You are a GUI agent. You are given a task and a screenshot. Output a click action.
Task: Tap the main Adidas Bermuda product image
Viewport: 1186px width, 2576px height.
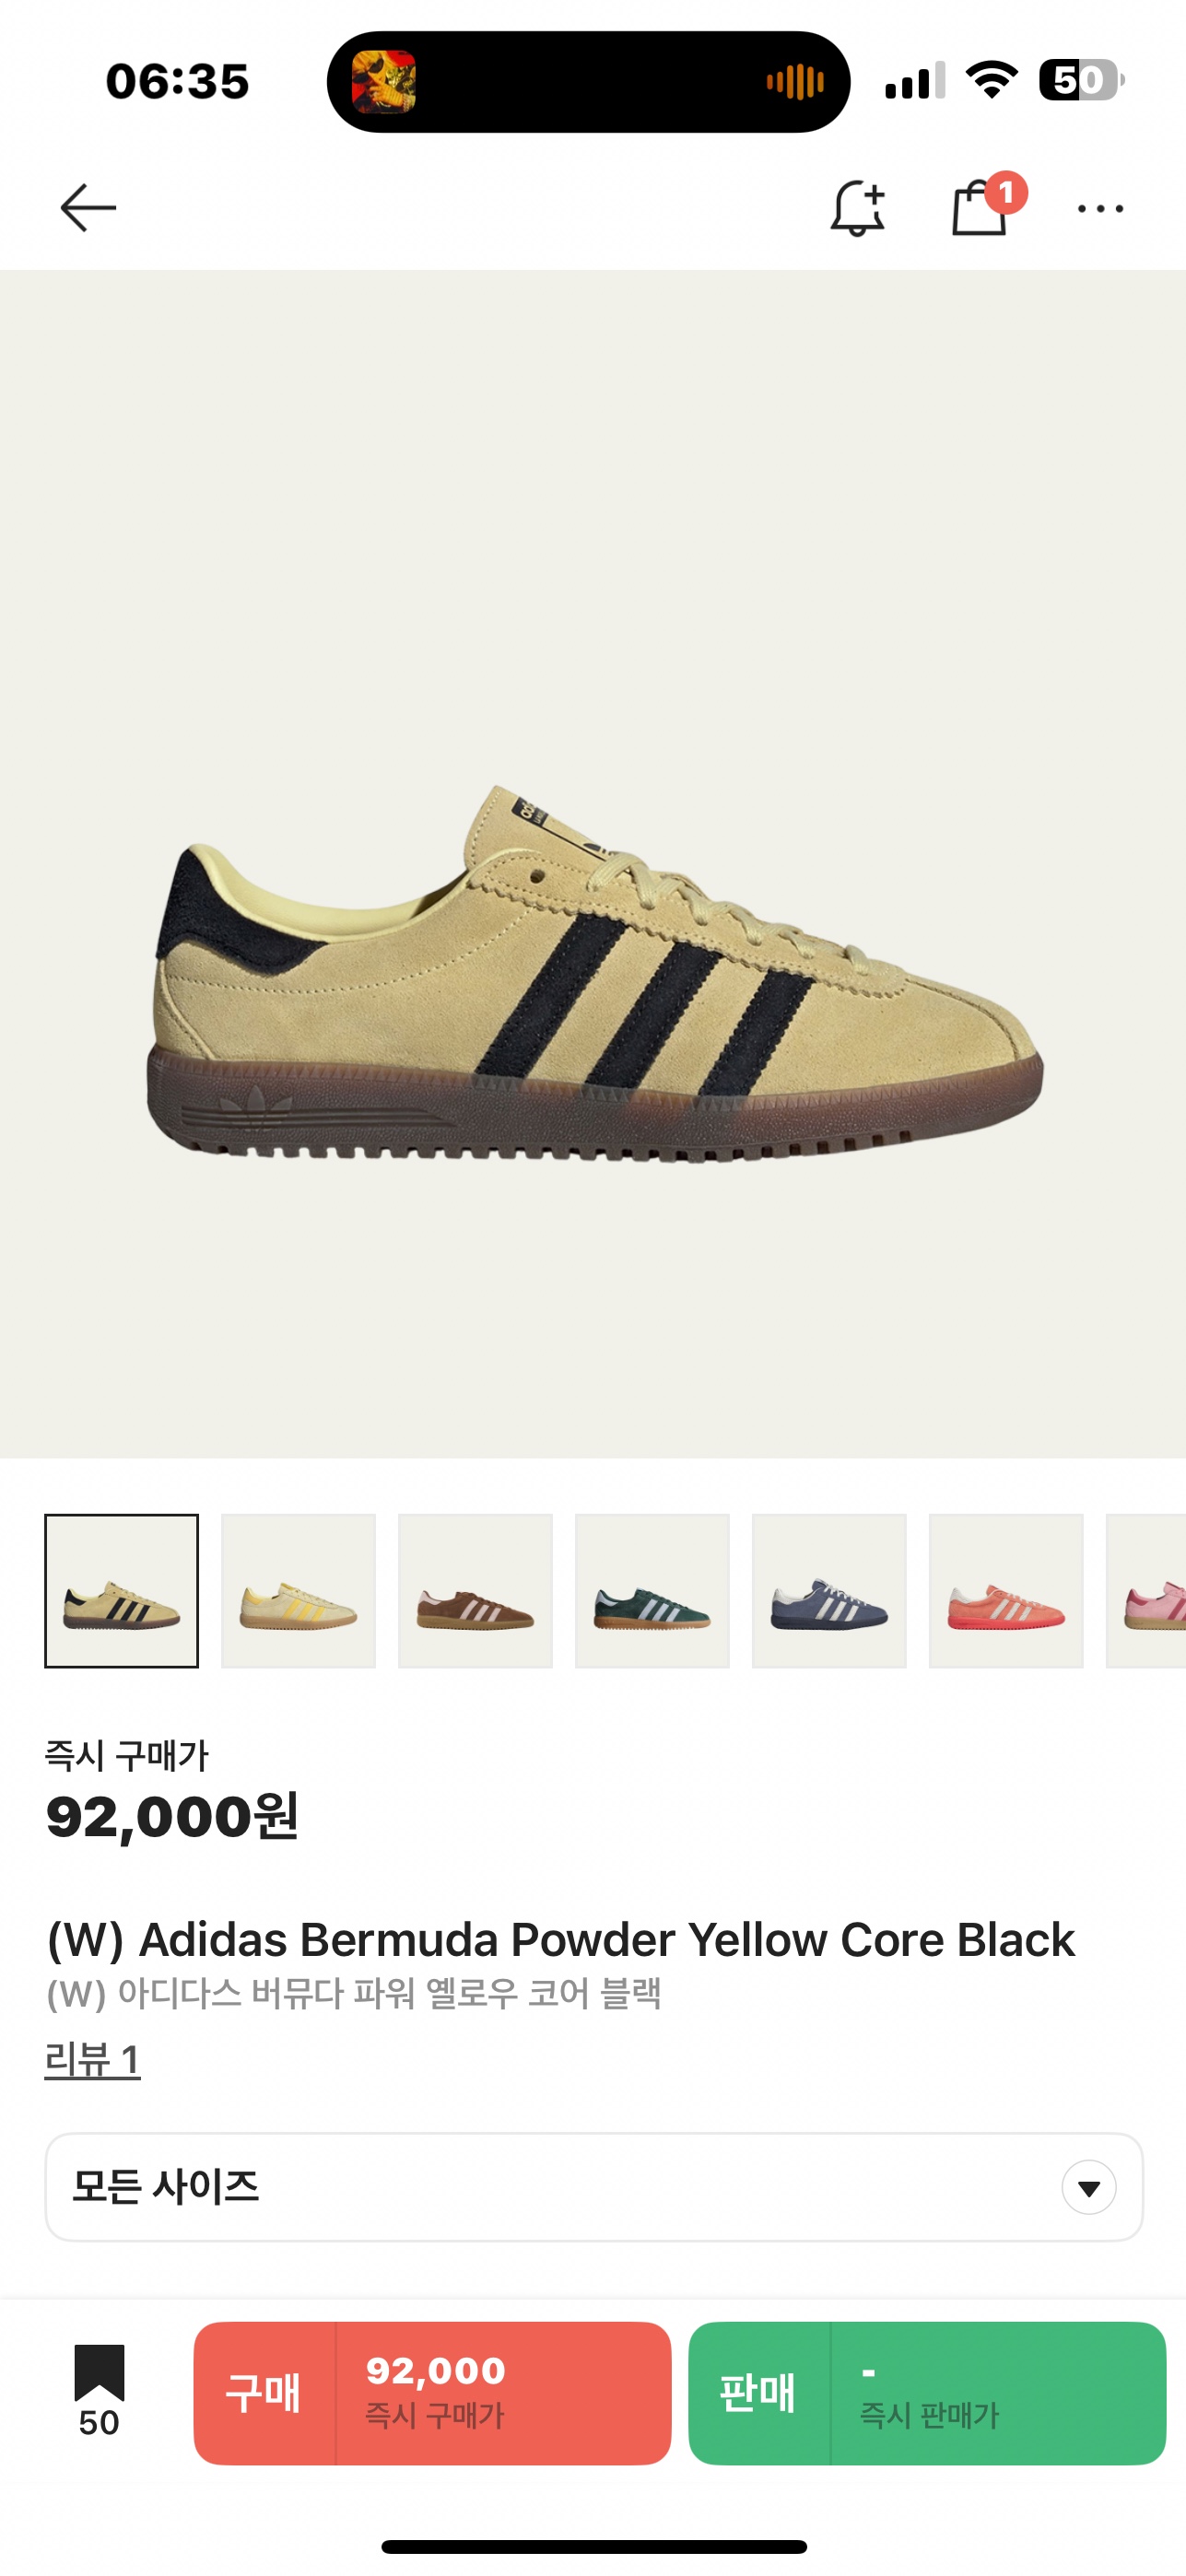[593, 864]
